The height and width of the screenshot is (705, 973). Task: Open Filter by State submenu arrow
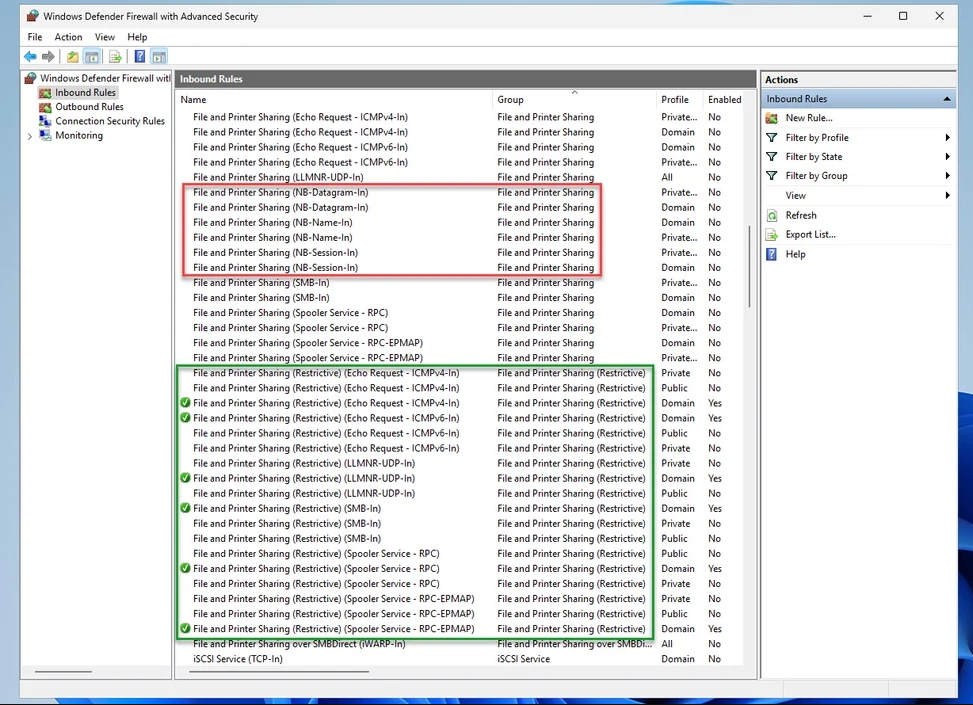947,156
